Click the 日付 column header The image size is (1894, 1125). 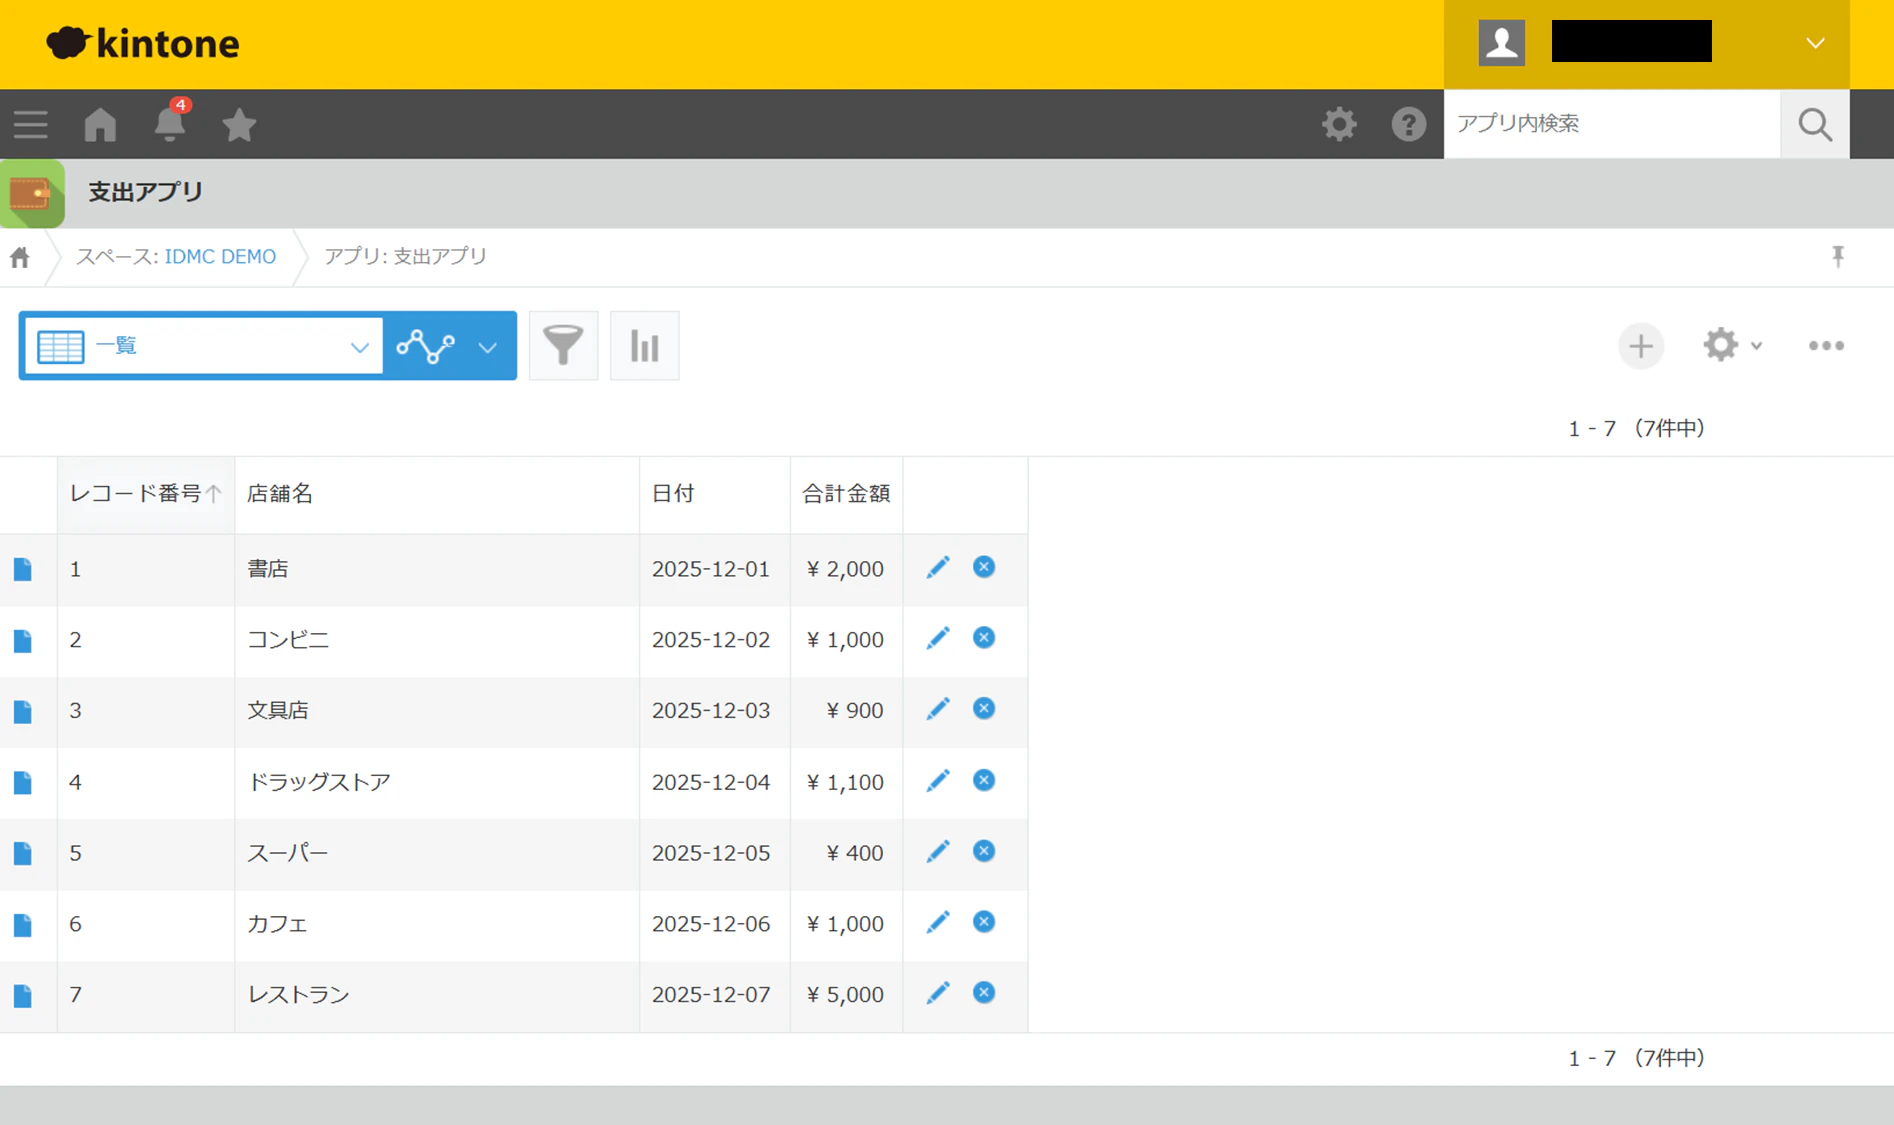click(x=715, y=494)
